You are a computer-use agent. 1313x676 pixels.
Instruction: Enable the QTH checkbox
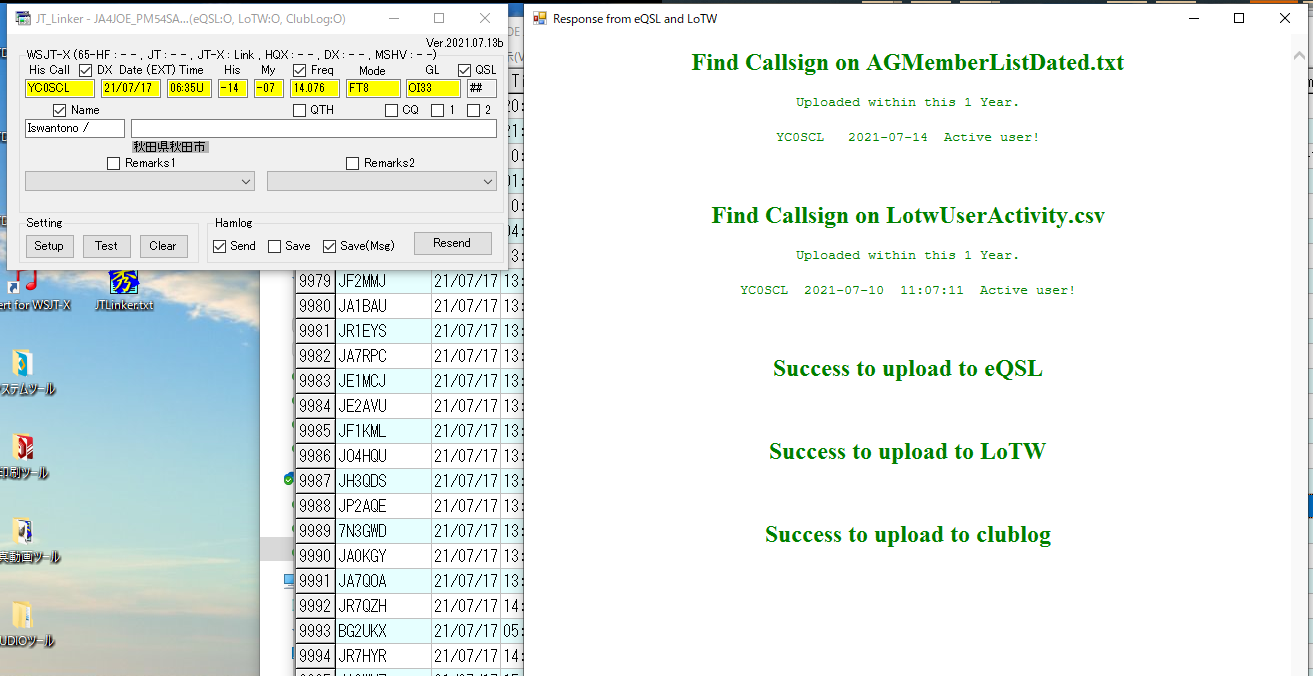(299, 110)
